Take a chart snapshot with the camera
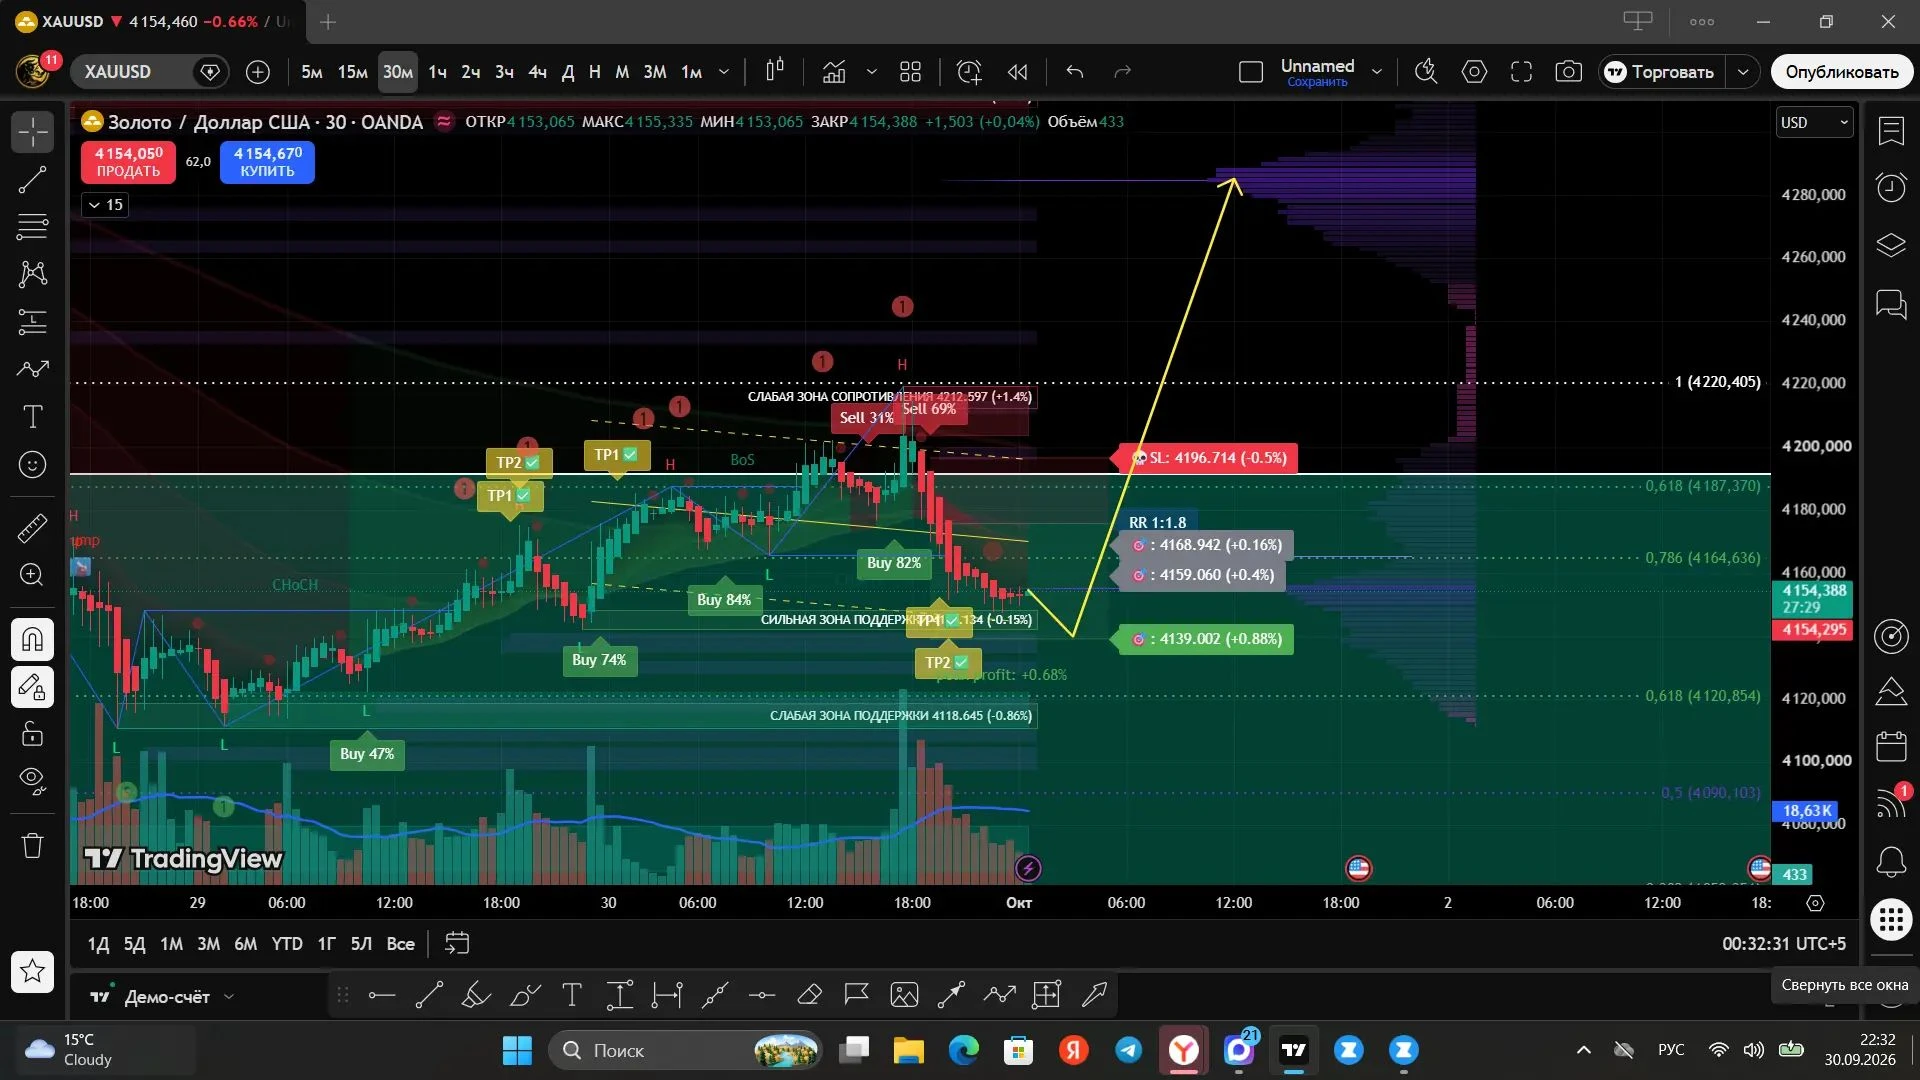Screen dimensions: 1920x1080 point(1569,72)
